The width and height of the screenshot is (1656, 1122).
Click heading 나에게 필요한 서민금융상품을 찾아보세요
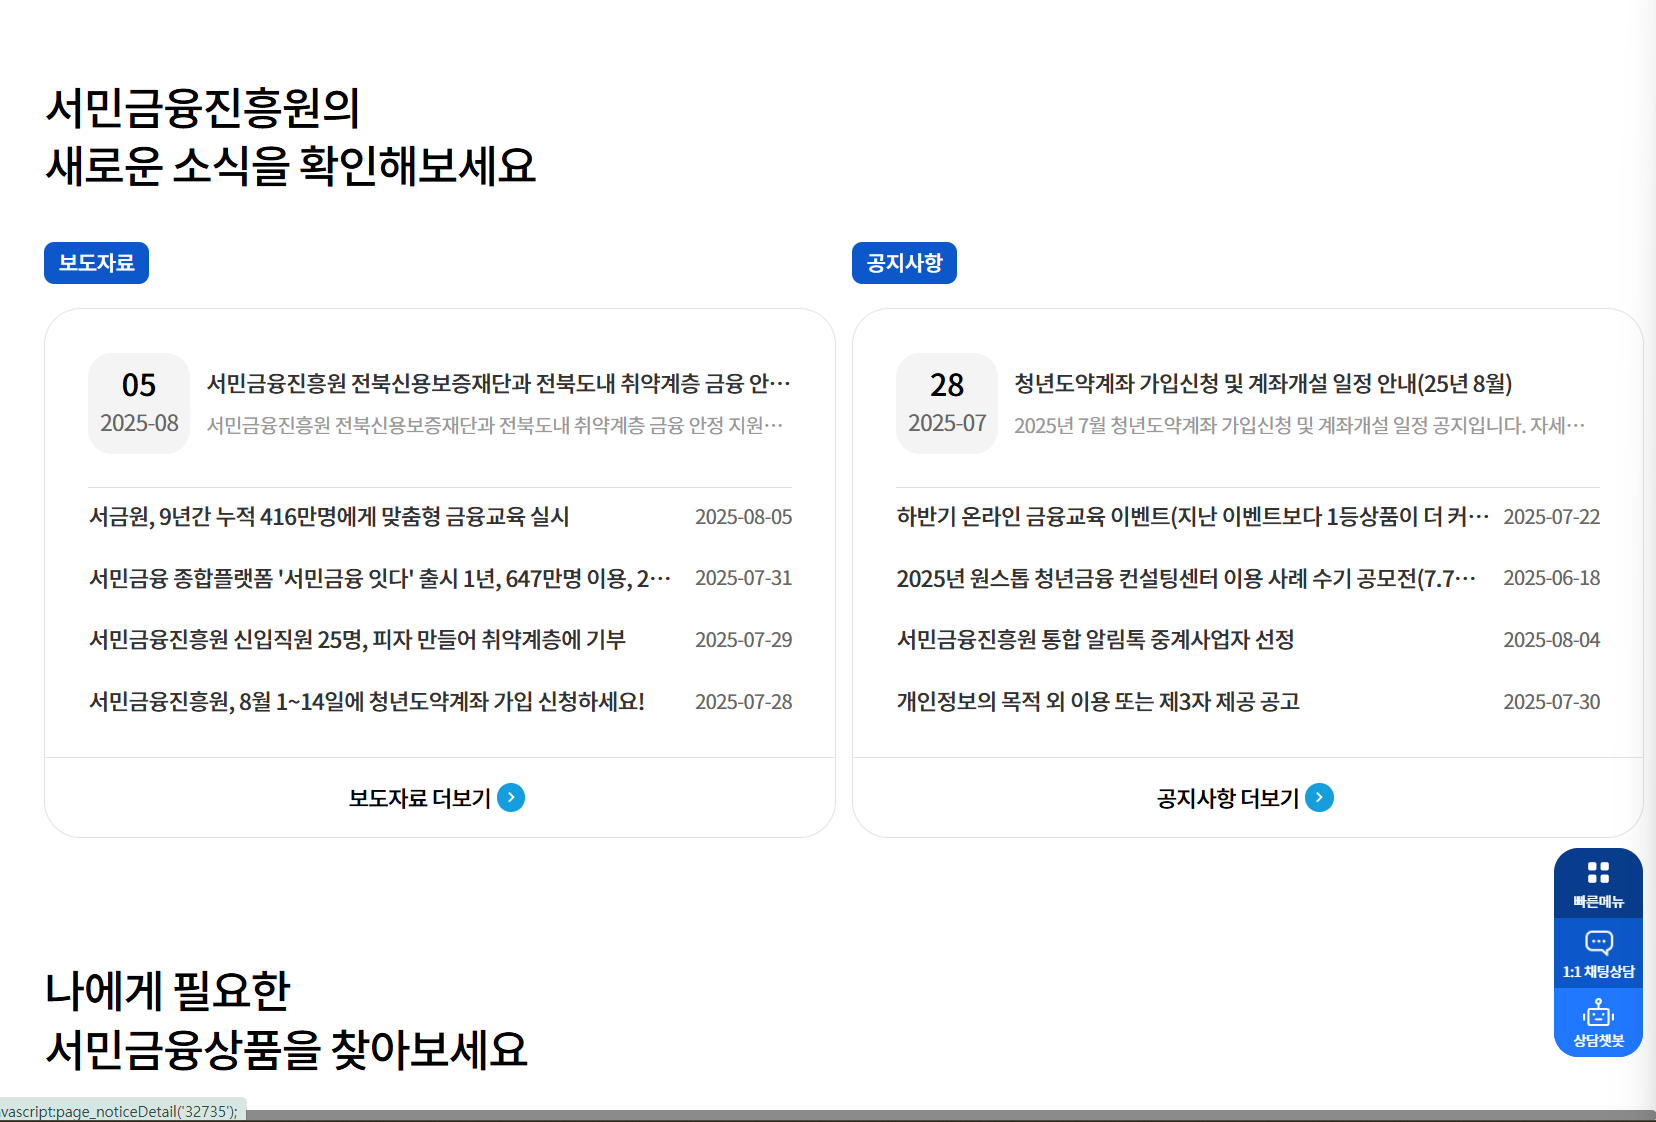tap(287, 1020)
